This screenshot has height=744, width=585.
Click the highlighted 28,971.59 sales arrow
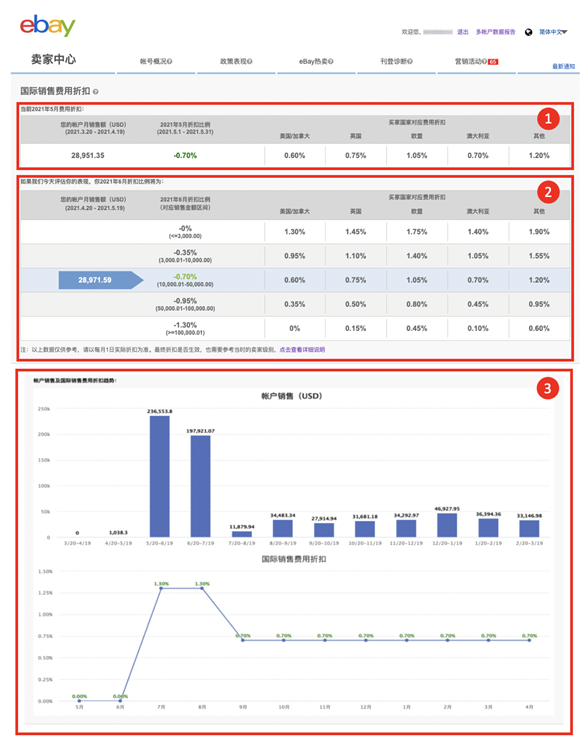[101, 280]
